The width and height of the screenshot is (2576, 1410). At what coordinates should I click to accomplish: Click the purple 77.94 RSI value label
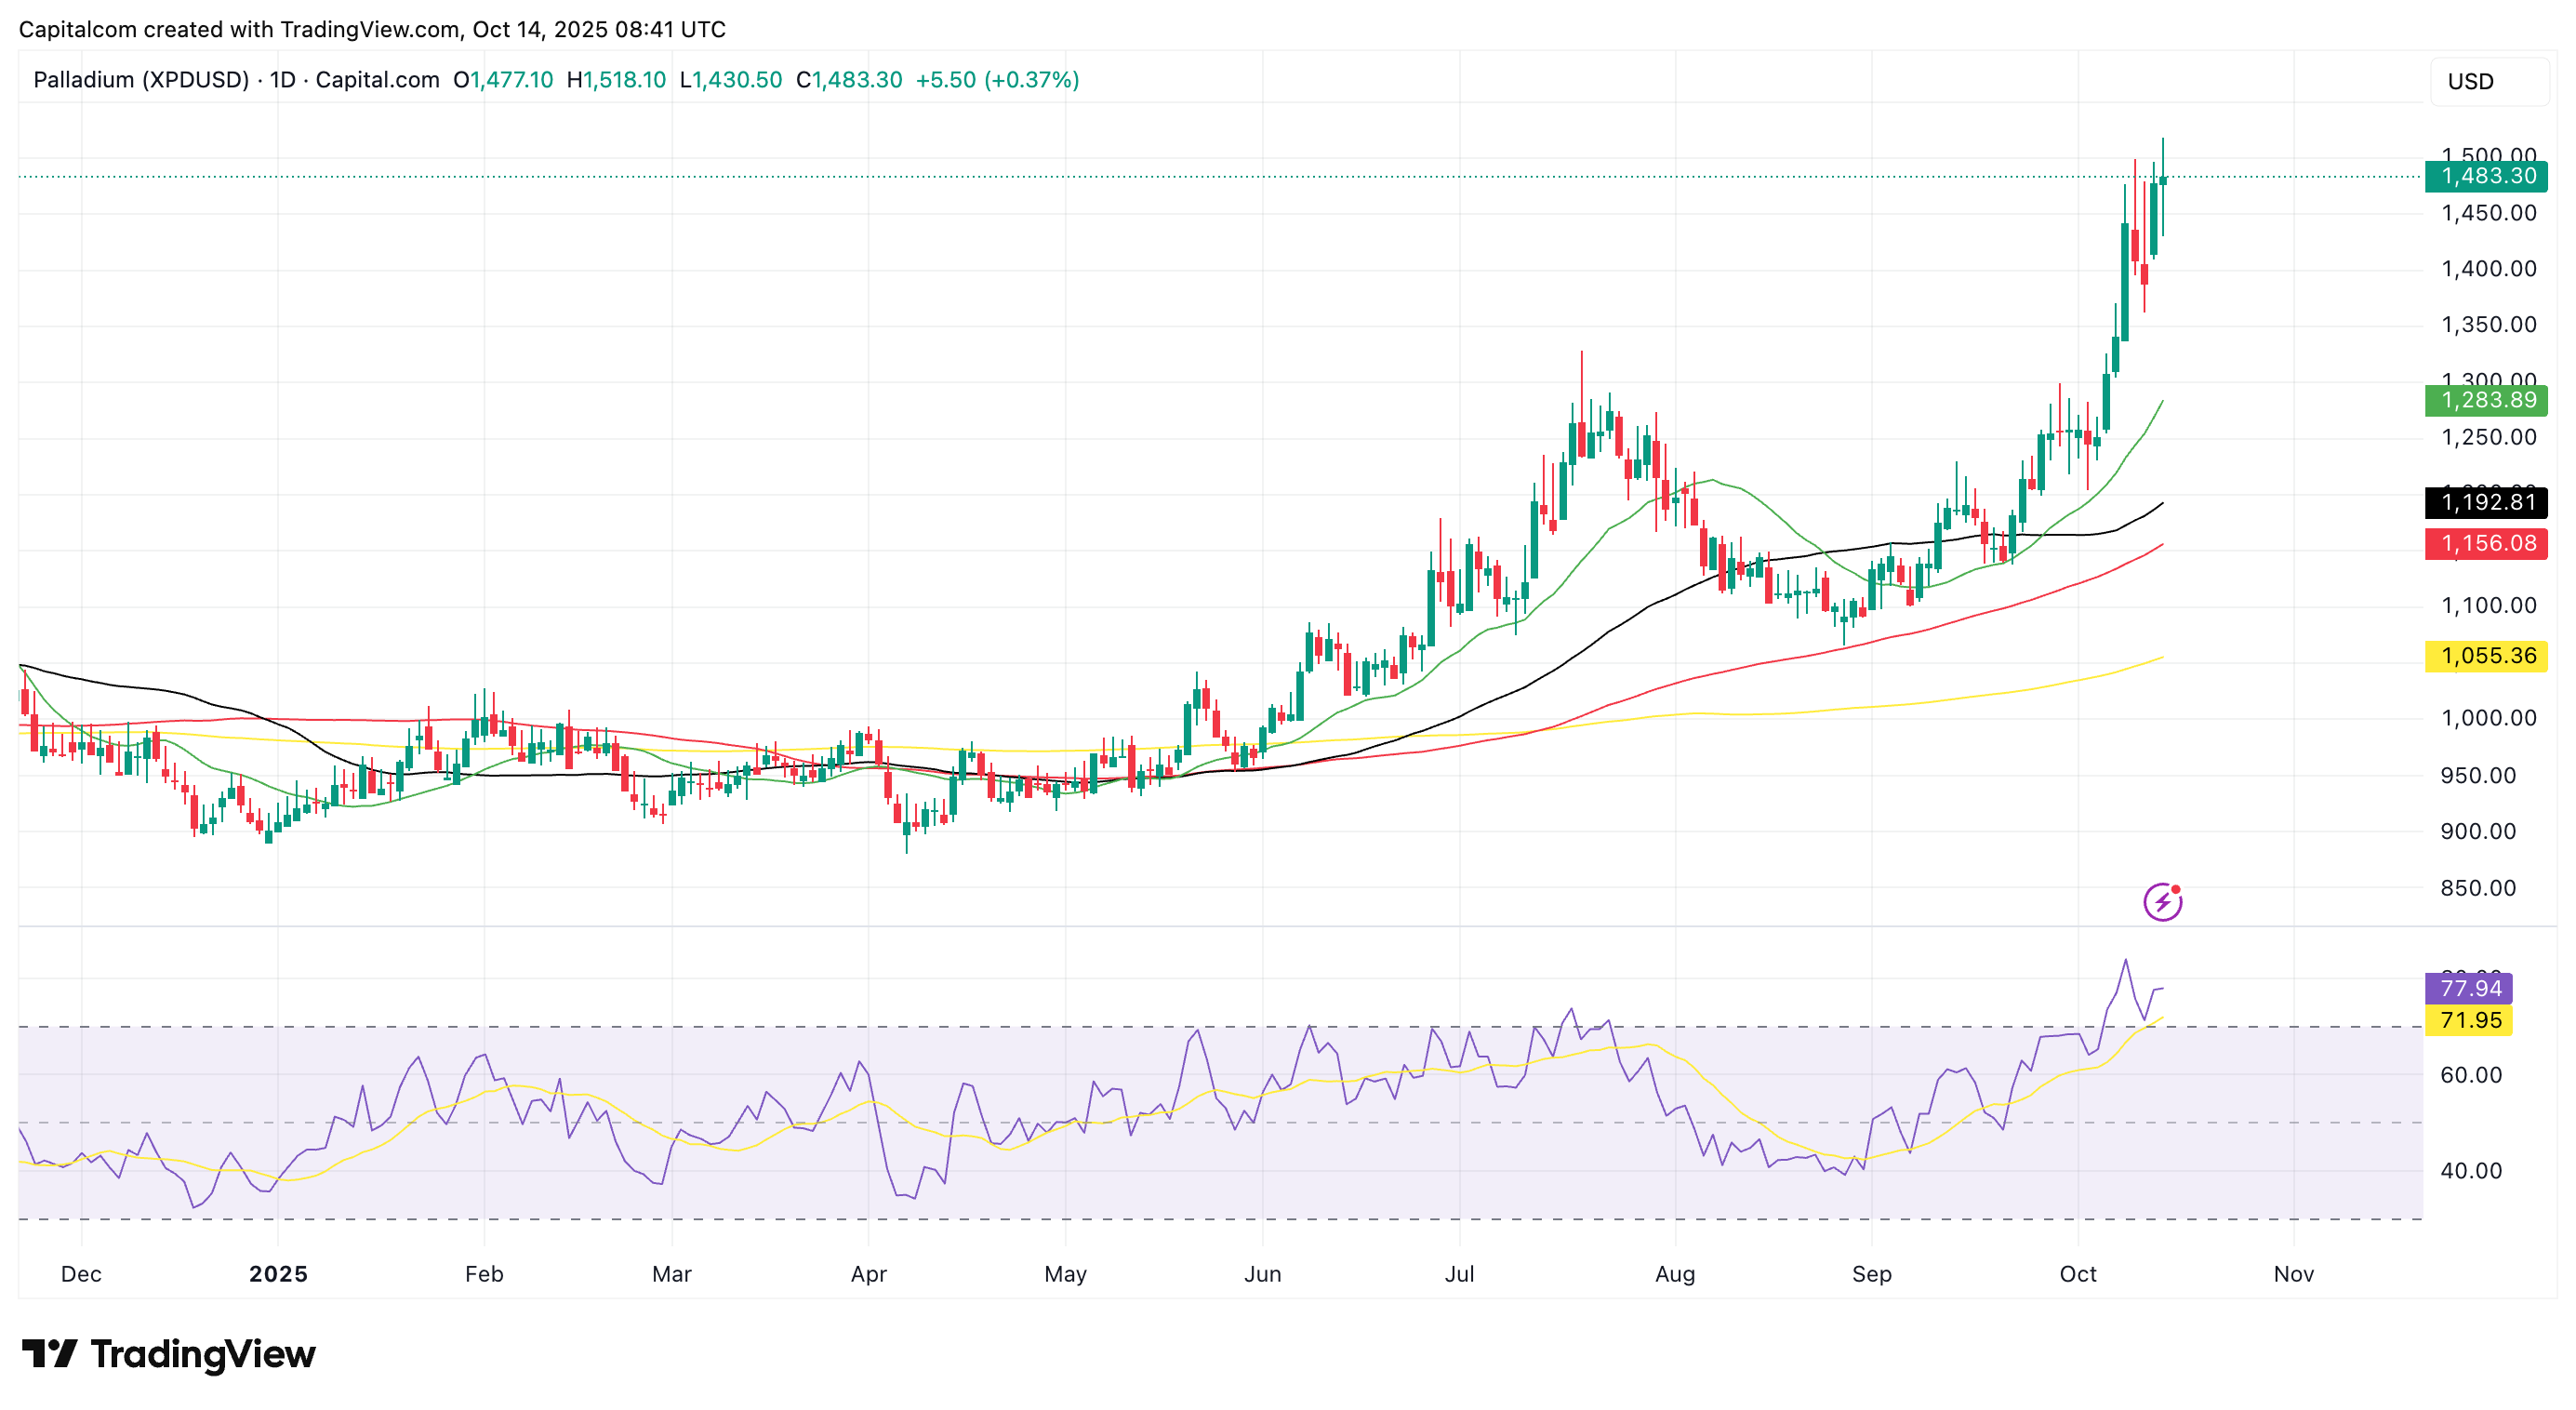pyautogui.click(x=2469, y=988)
